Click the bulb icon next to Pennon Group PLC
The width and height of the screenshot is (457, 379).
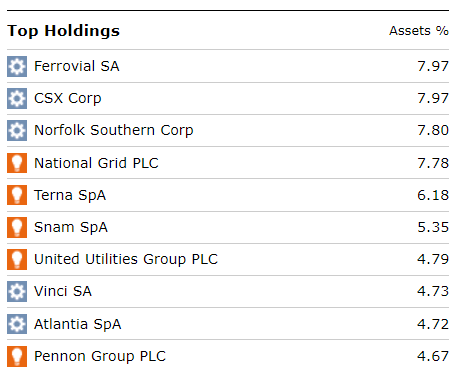coord(17,356)
